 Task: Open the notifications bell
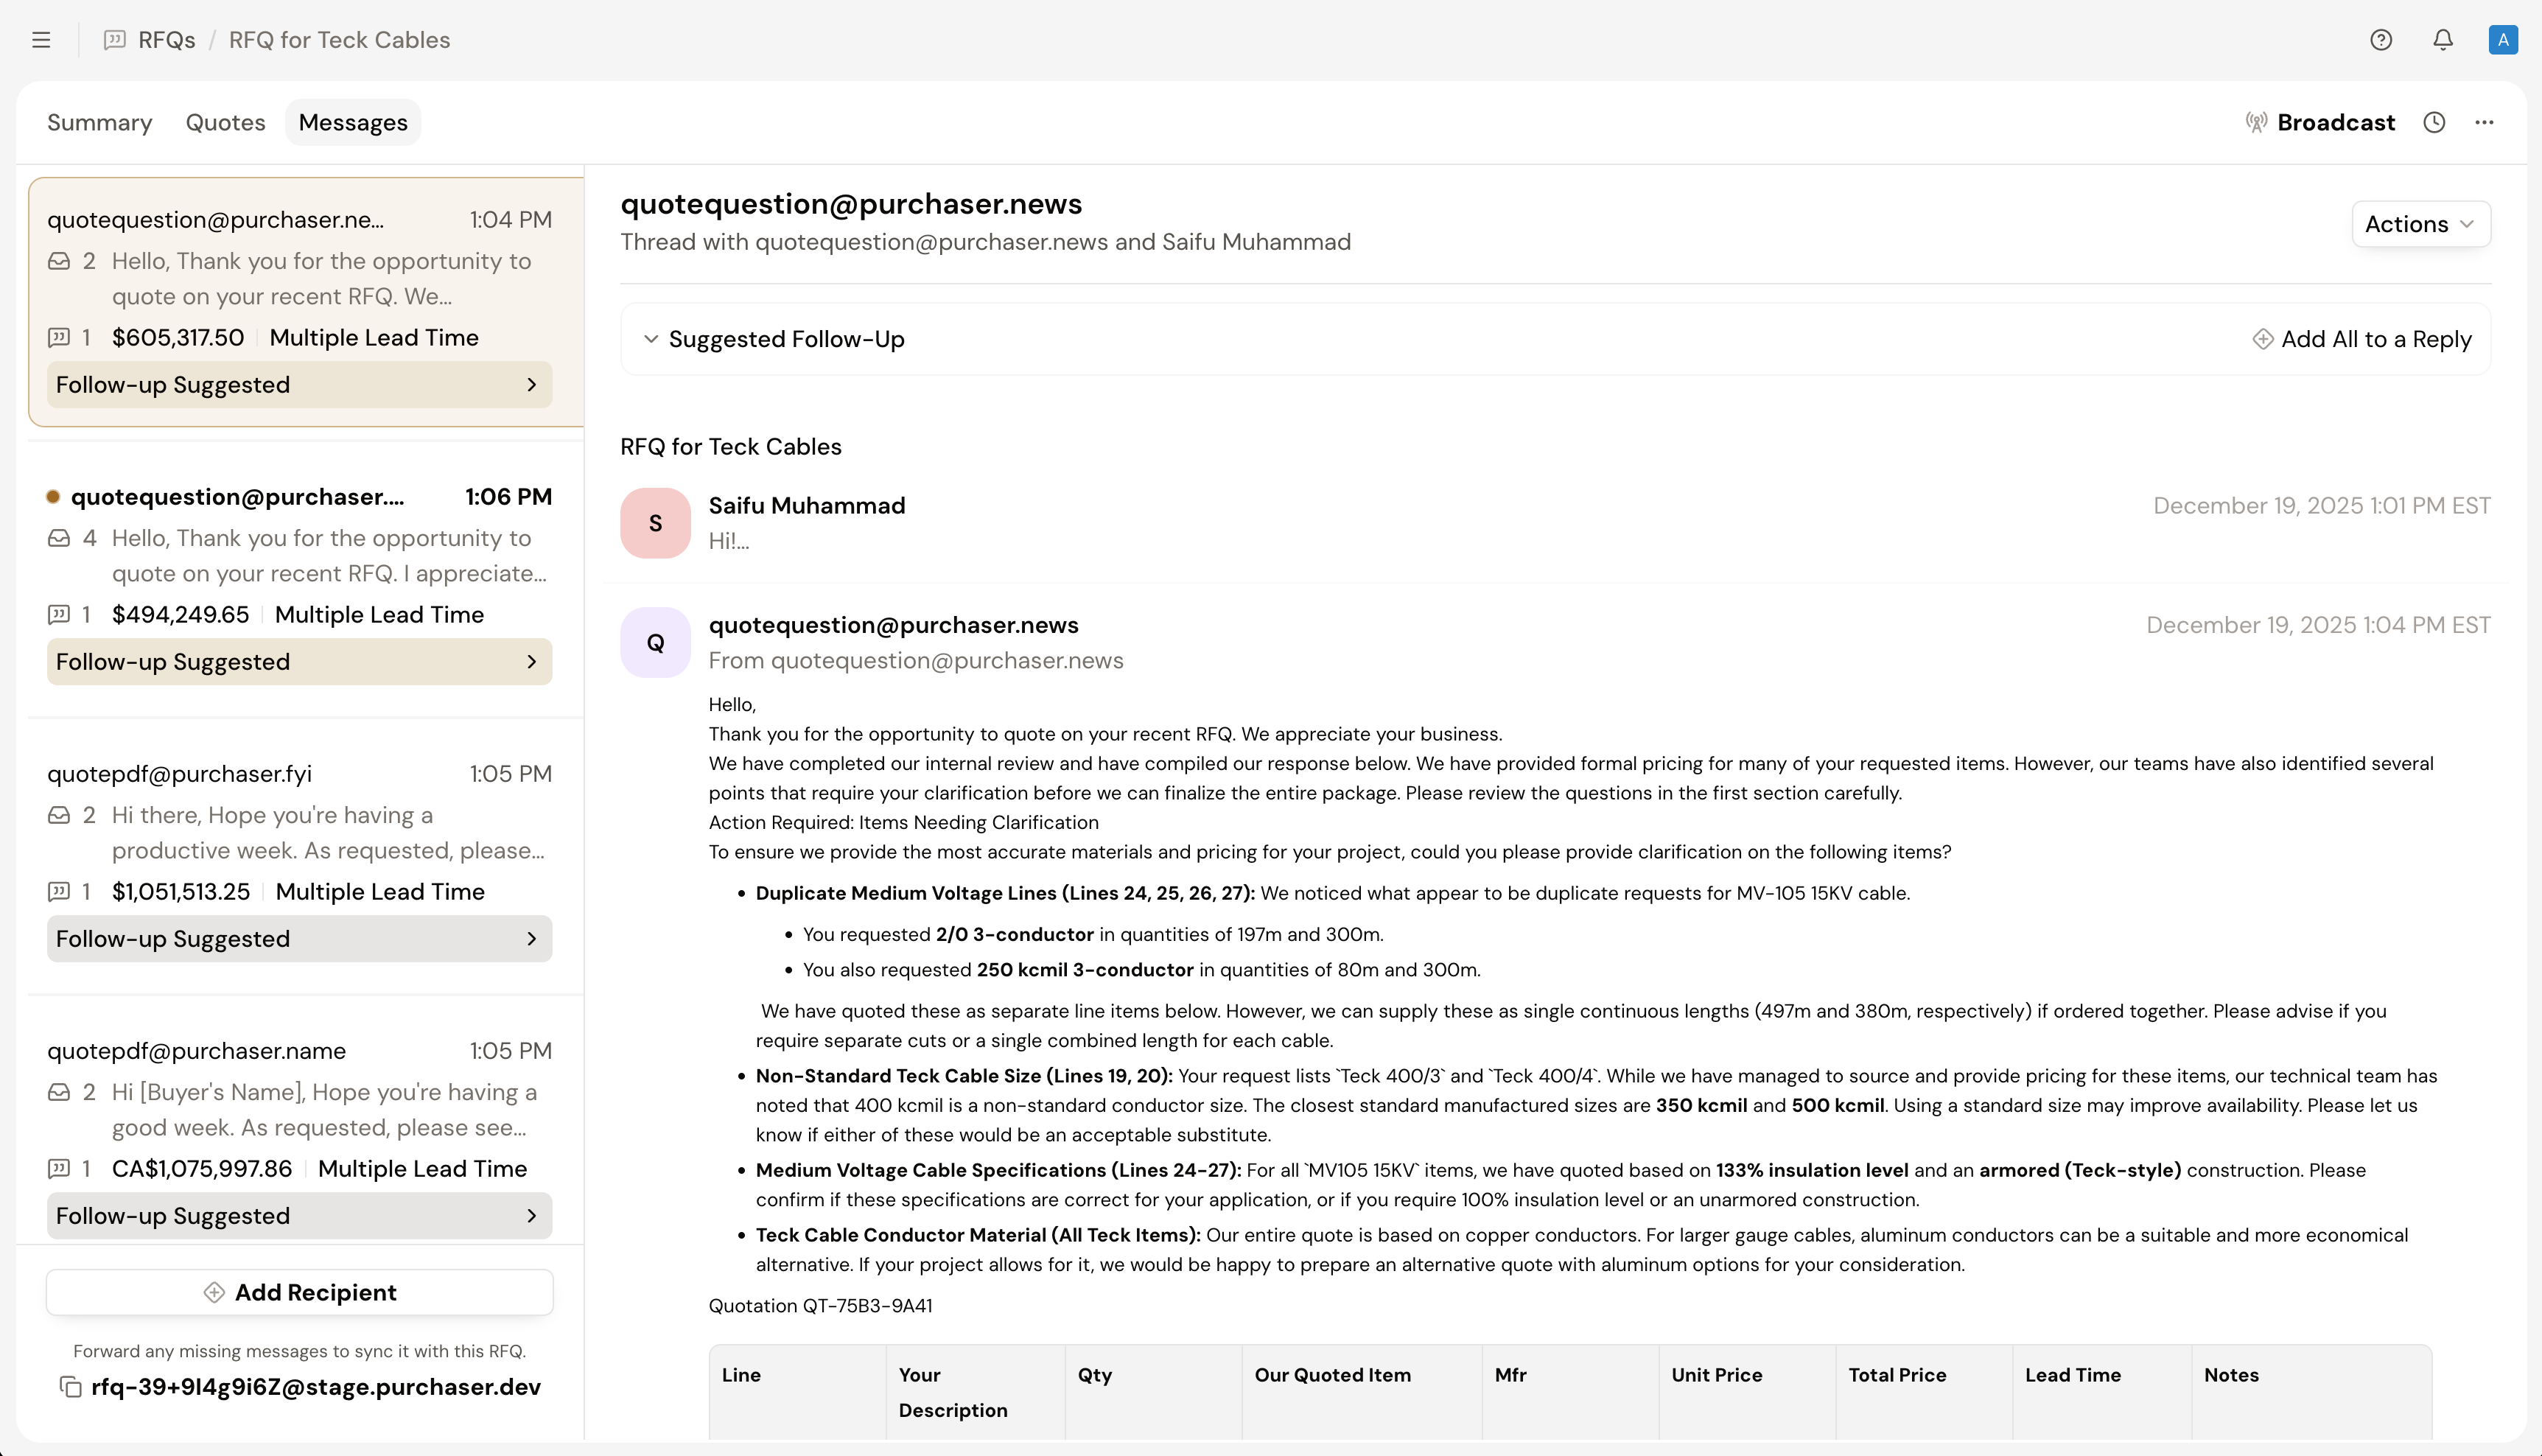(2443, 40)
